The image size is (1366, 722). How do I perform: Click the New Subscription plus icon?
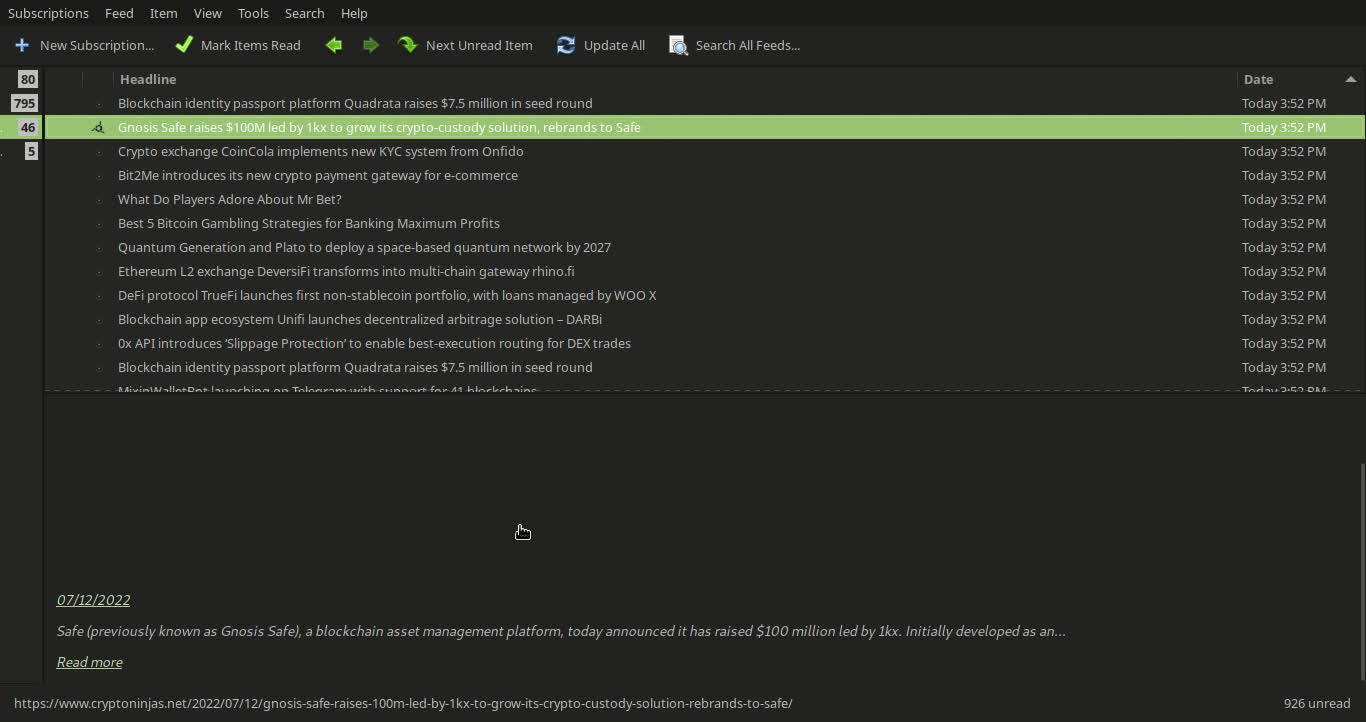[x=22, y=45]
